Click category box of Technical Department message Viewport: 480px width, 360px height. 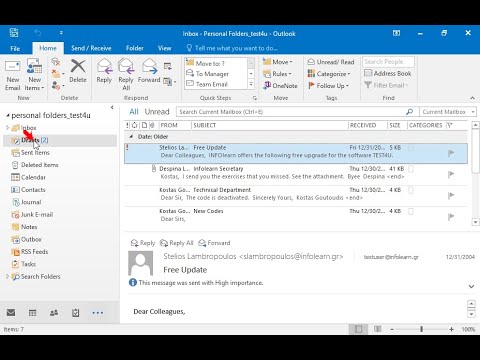pyautogui.click(x=411, y=190)
